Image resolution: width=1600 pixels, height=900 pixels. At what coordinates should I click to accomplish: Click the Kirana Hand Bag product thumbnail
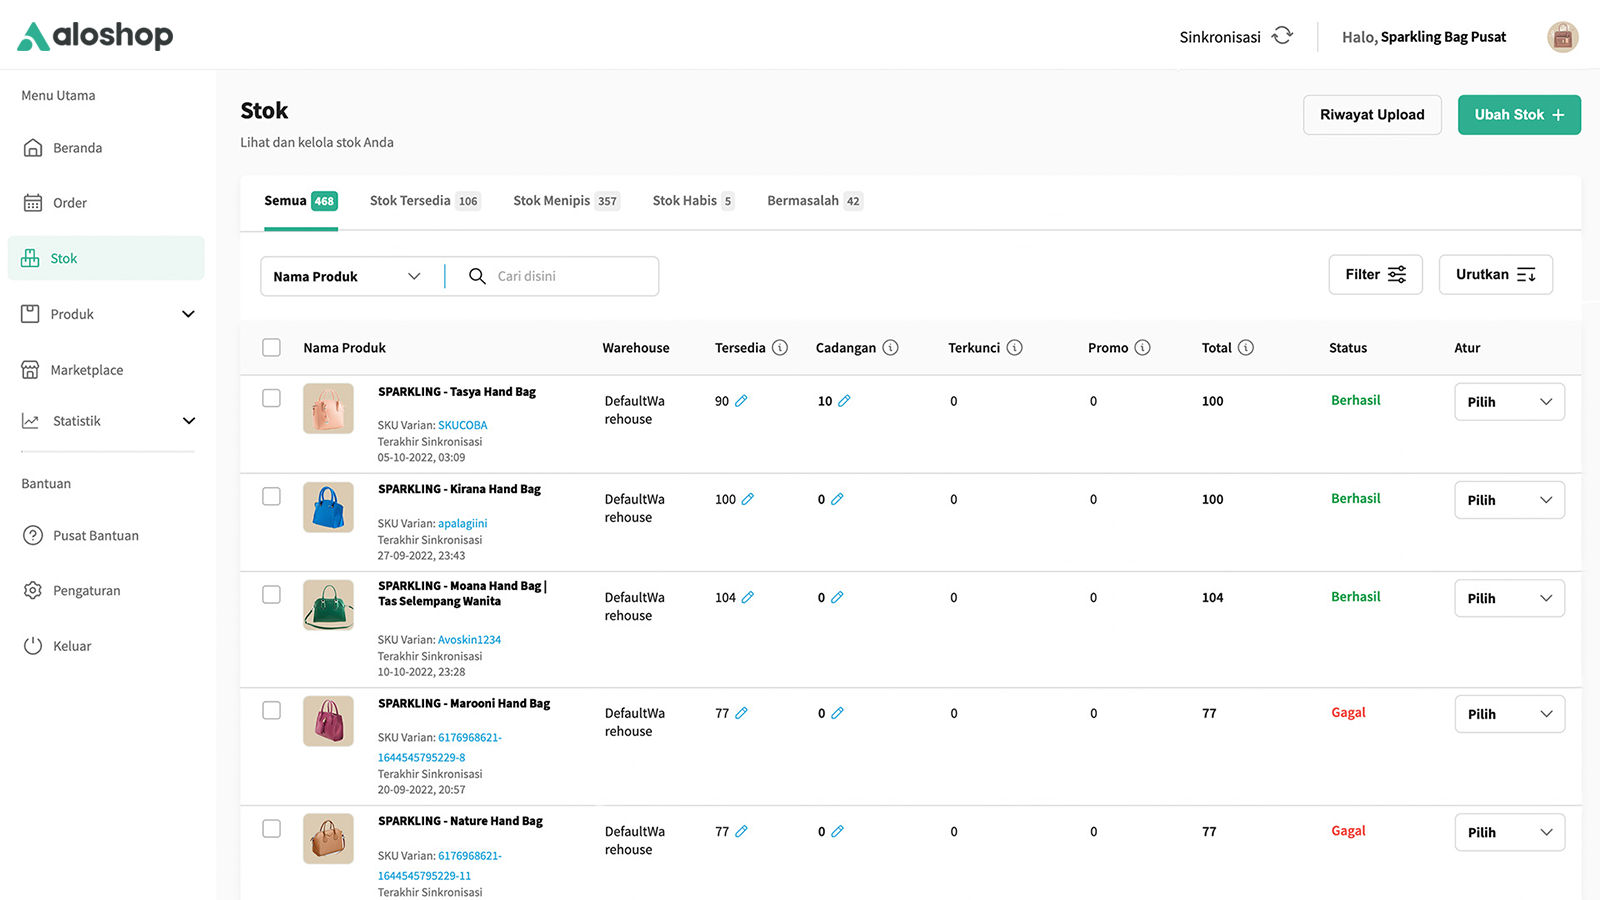click(328, 507)
